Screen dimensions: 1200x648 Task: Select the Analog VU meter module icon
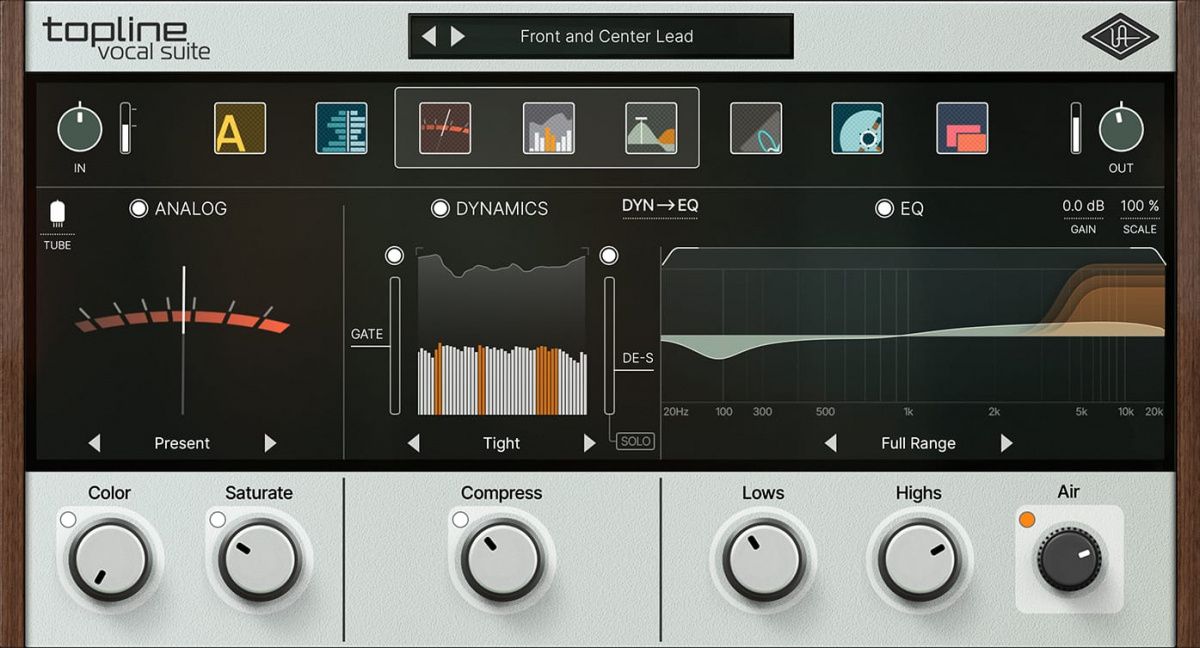point(445,130)
